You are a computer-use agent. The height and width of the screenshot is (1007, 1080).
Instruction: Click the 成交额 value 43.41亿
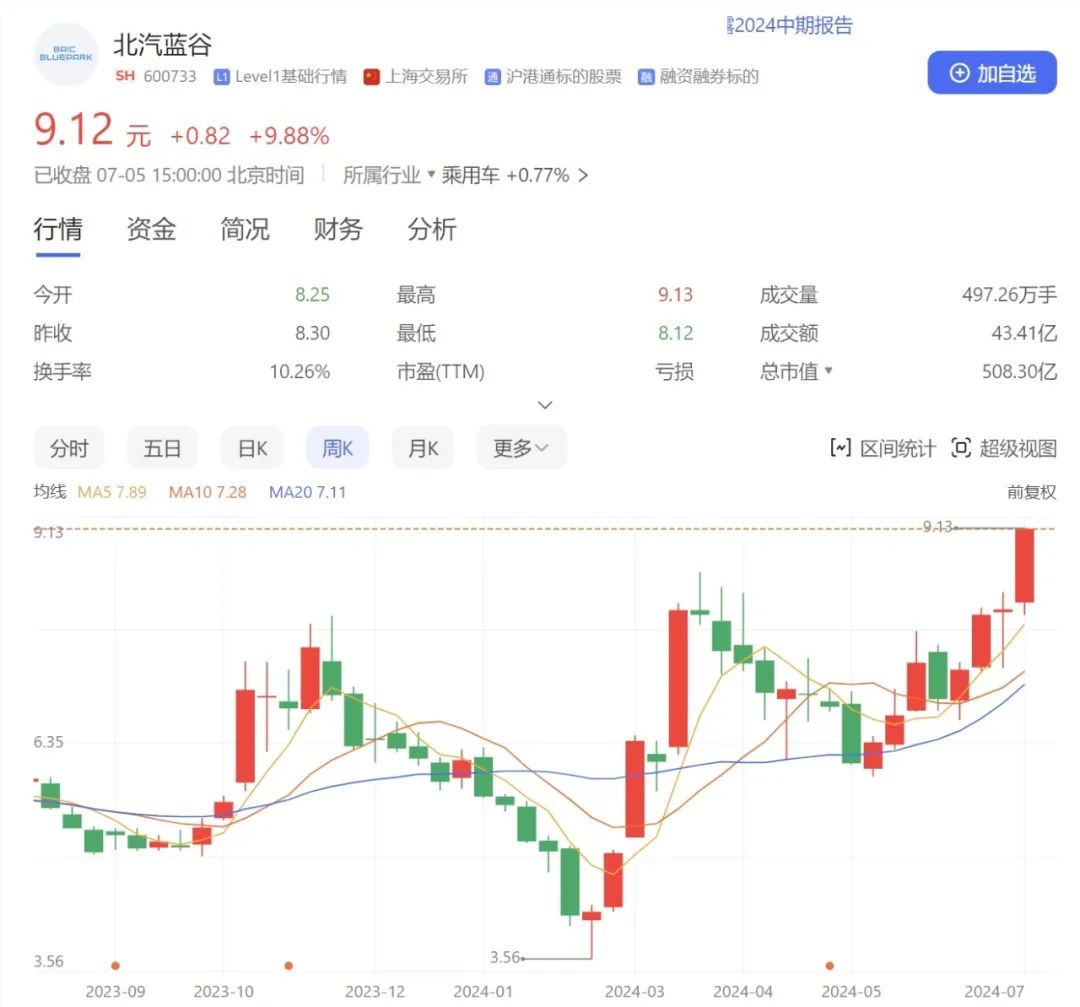(1024, 333)
